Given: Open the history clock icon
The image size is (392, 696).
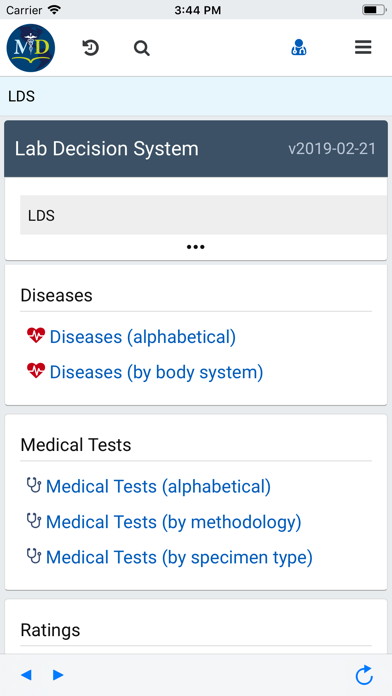Looking at the screenshot, I should (x=91, y=48).
